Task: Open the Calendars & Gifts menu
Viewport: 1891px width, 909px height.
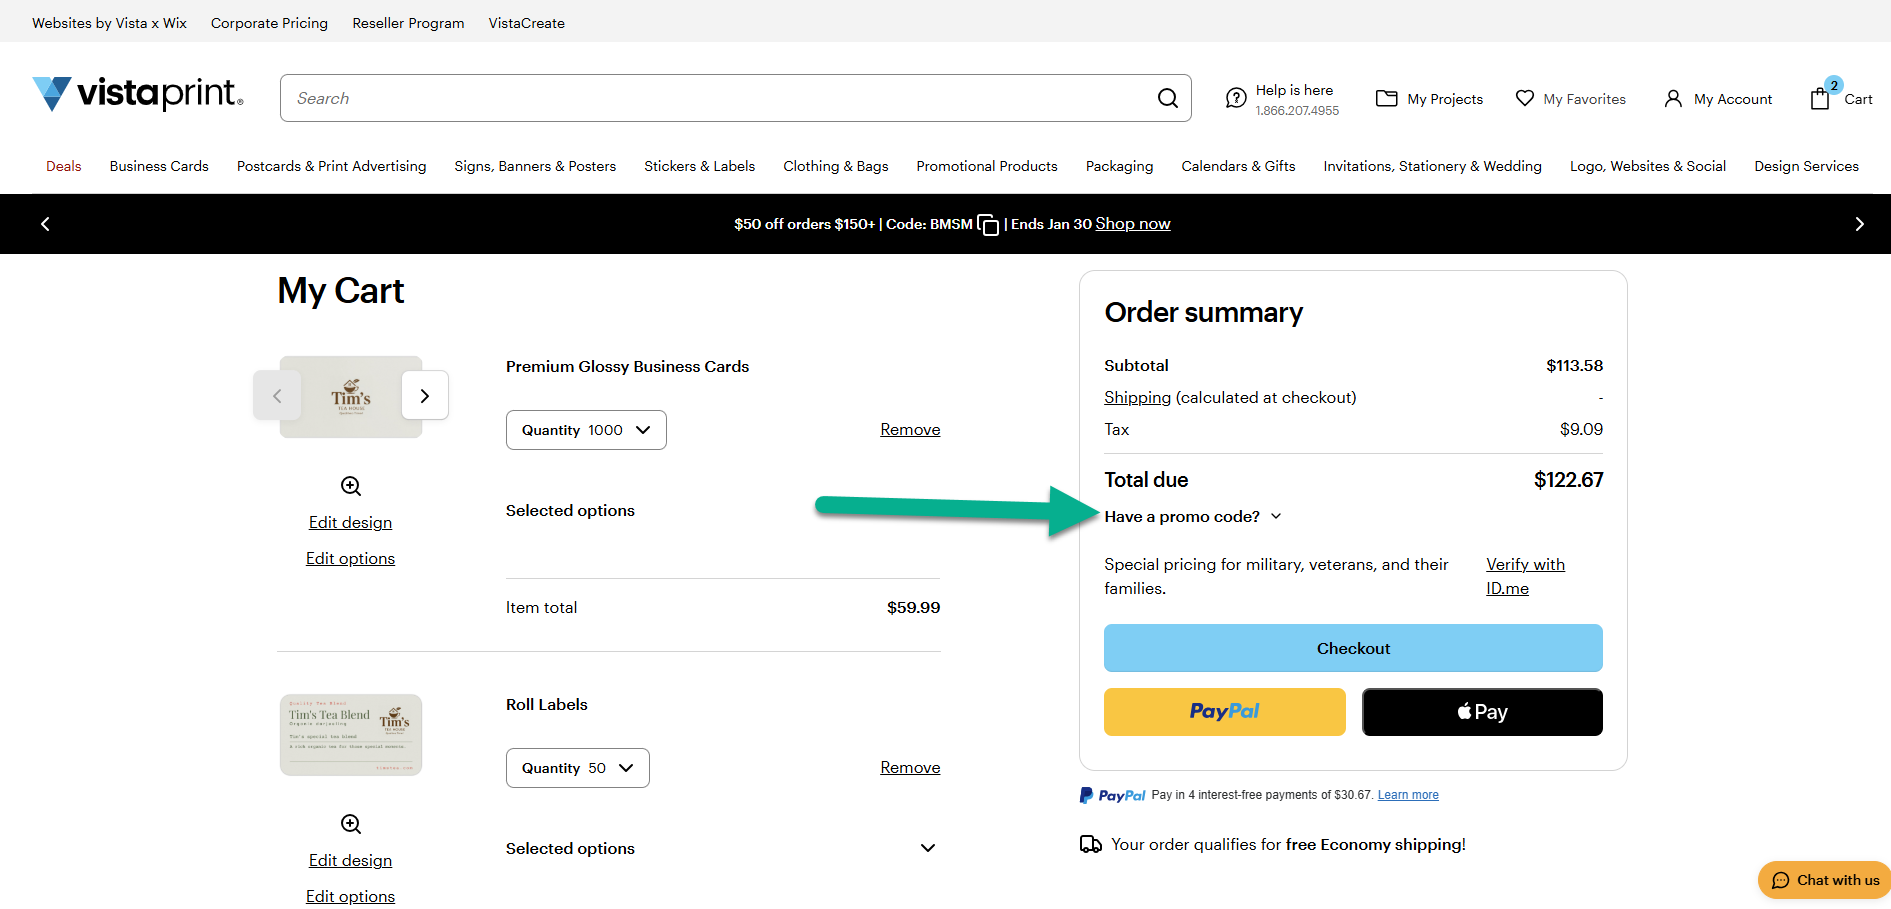Action: (1238, 166)
